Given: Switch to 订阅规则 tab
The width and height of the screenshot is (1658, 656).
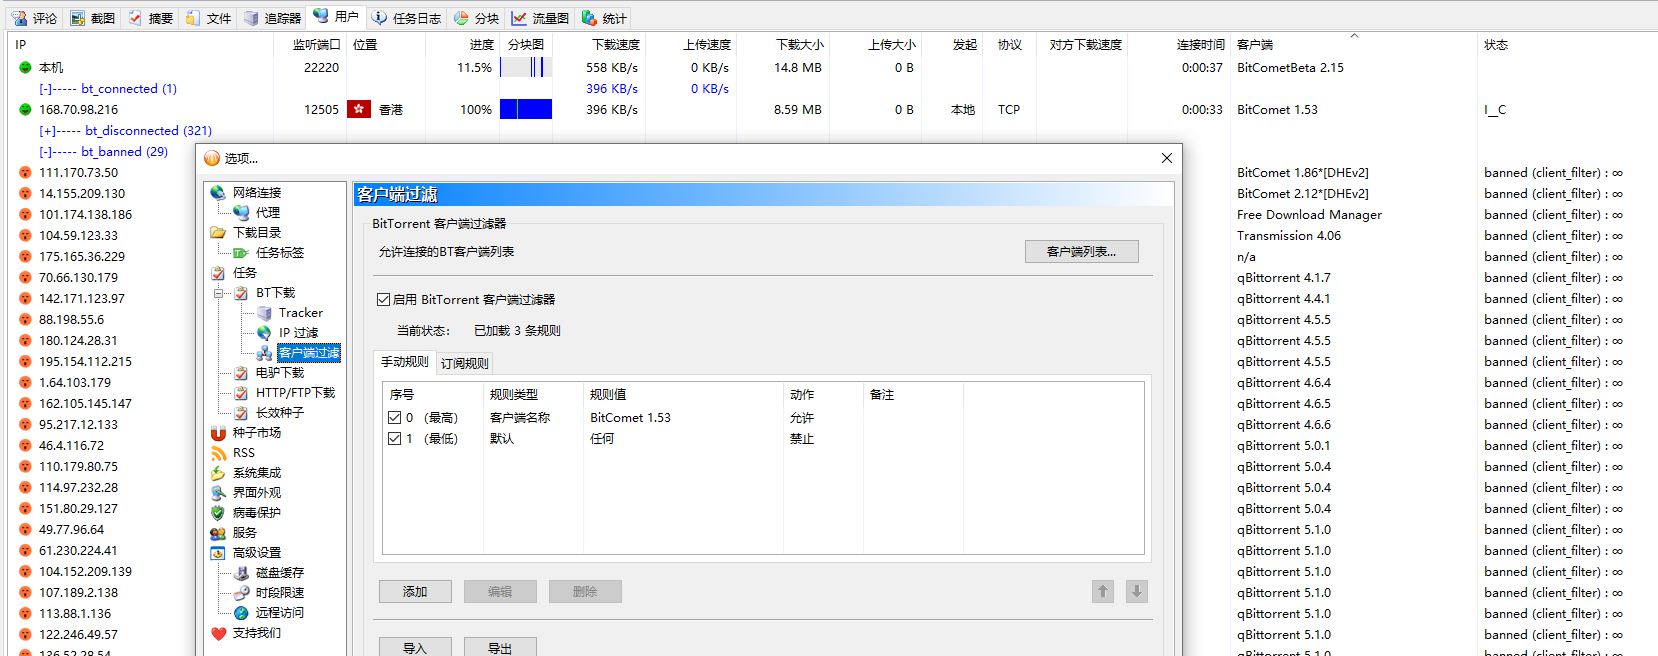Looking at the screenshot, I should (465, 364).
